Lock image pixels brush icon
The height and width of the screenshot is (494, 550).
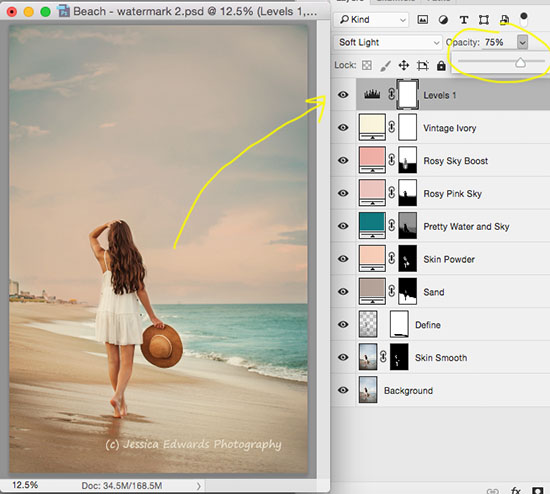click(x=385, y=65)
